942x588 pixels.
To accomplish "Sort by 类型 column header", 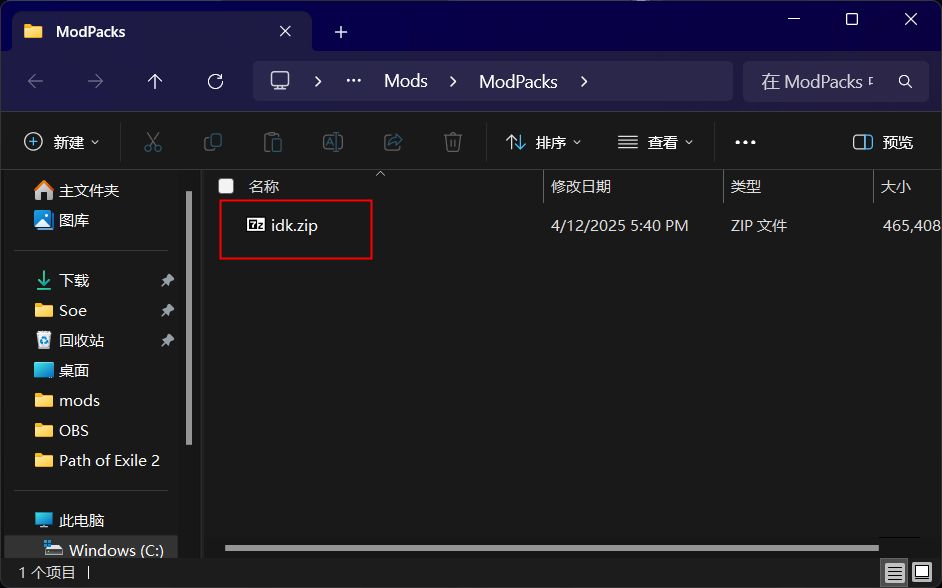I will click(746, 186).
